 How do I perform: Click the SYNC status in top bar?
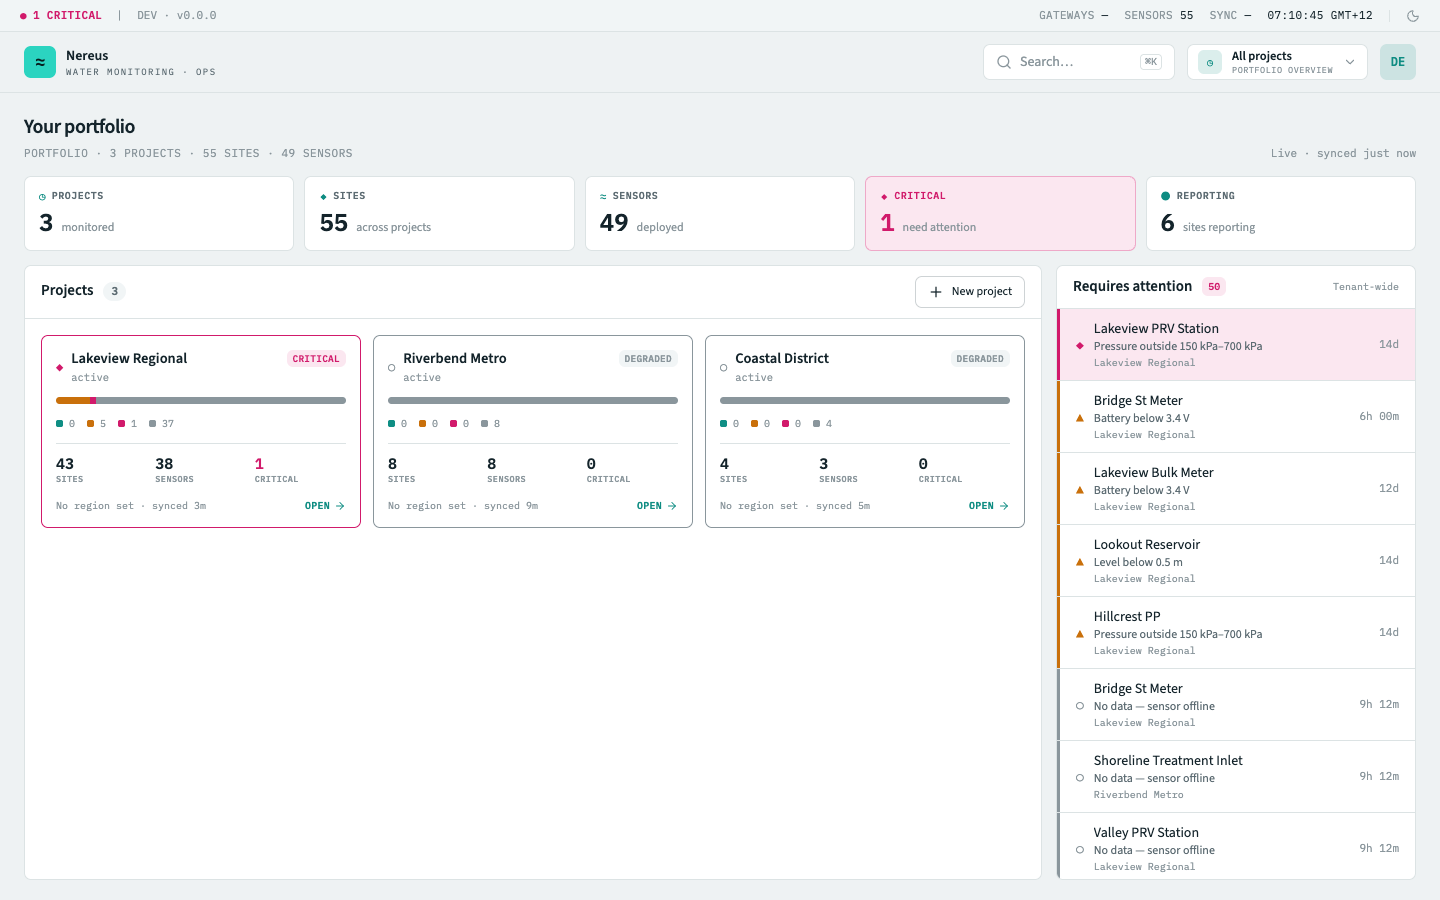click(x=1231, y=16)
